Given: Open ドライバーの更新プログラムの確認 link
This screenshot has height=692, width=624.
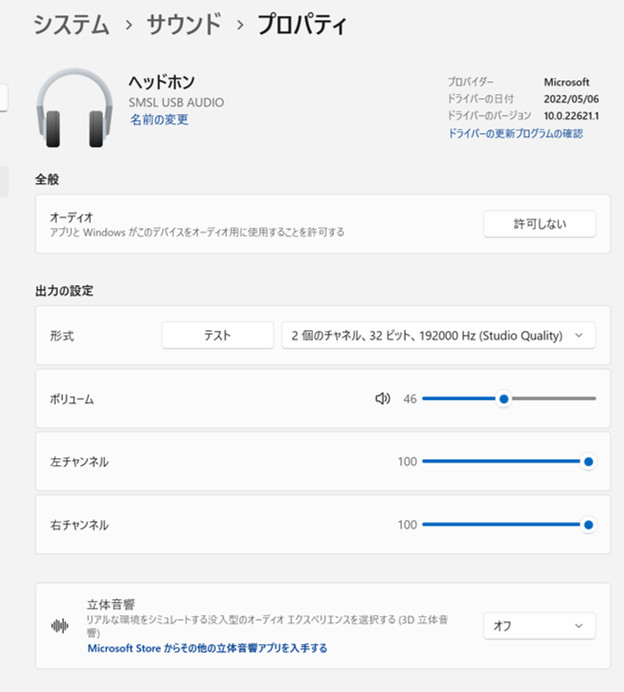Looking at the screenshot, I should click(515, 133).
